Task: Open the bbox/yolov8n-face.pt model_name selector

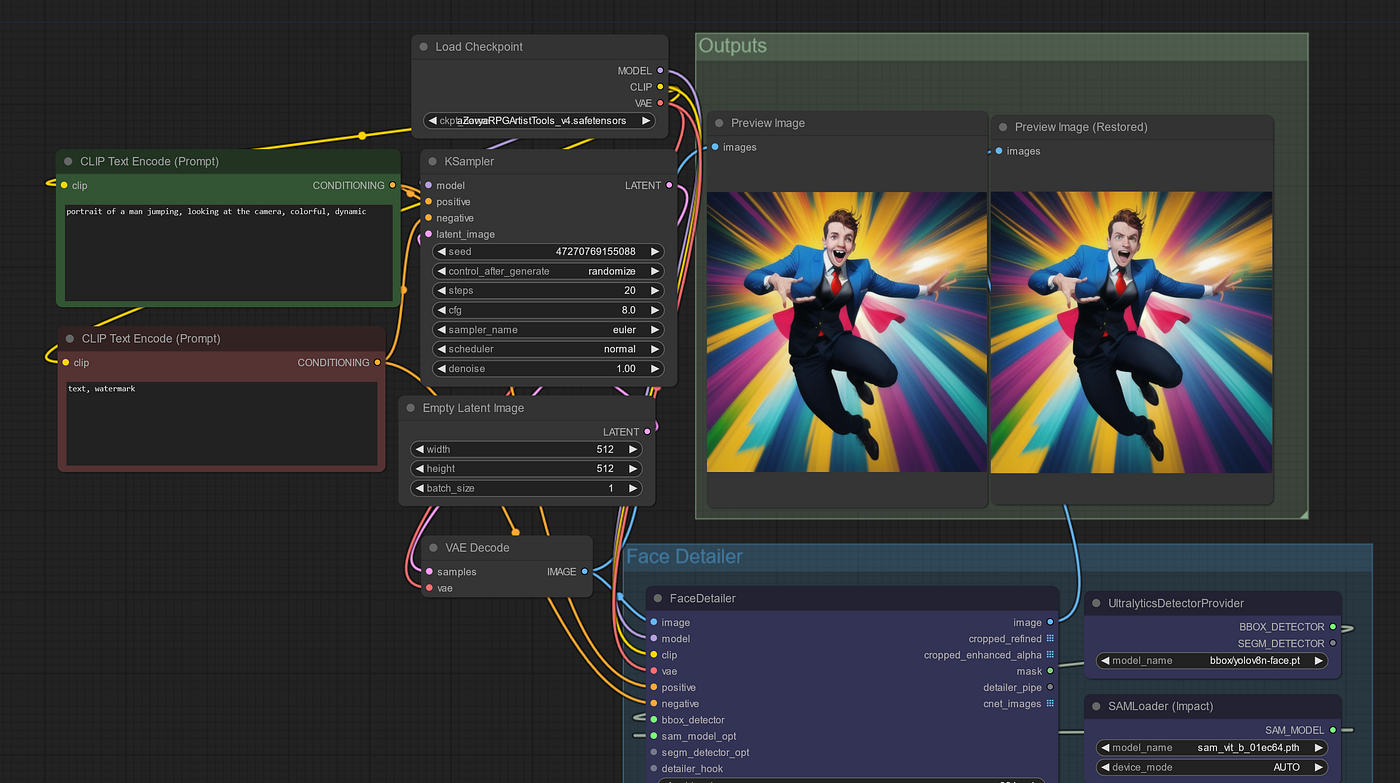Action: click(x=1212, y=661)
